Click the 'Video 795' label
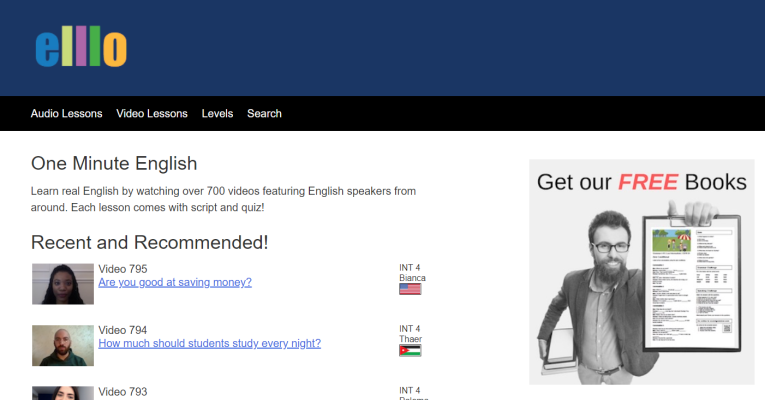 [x=123, y=269]
